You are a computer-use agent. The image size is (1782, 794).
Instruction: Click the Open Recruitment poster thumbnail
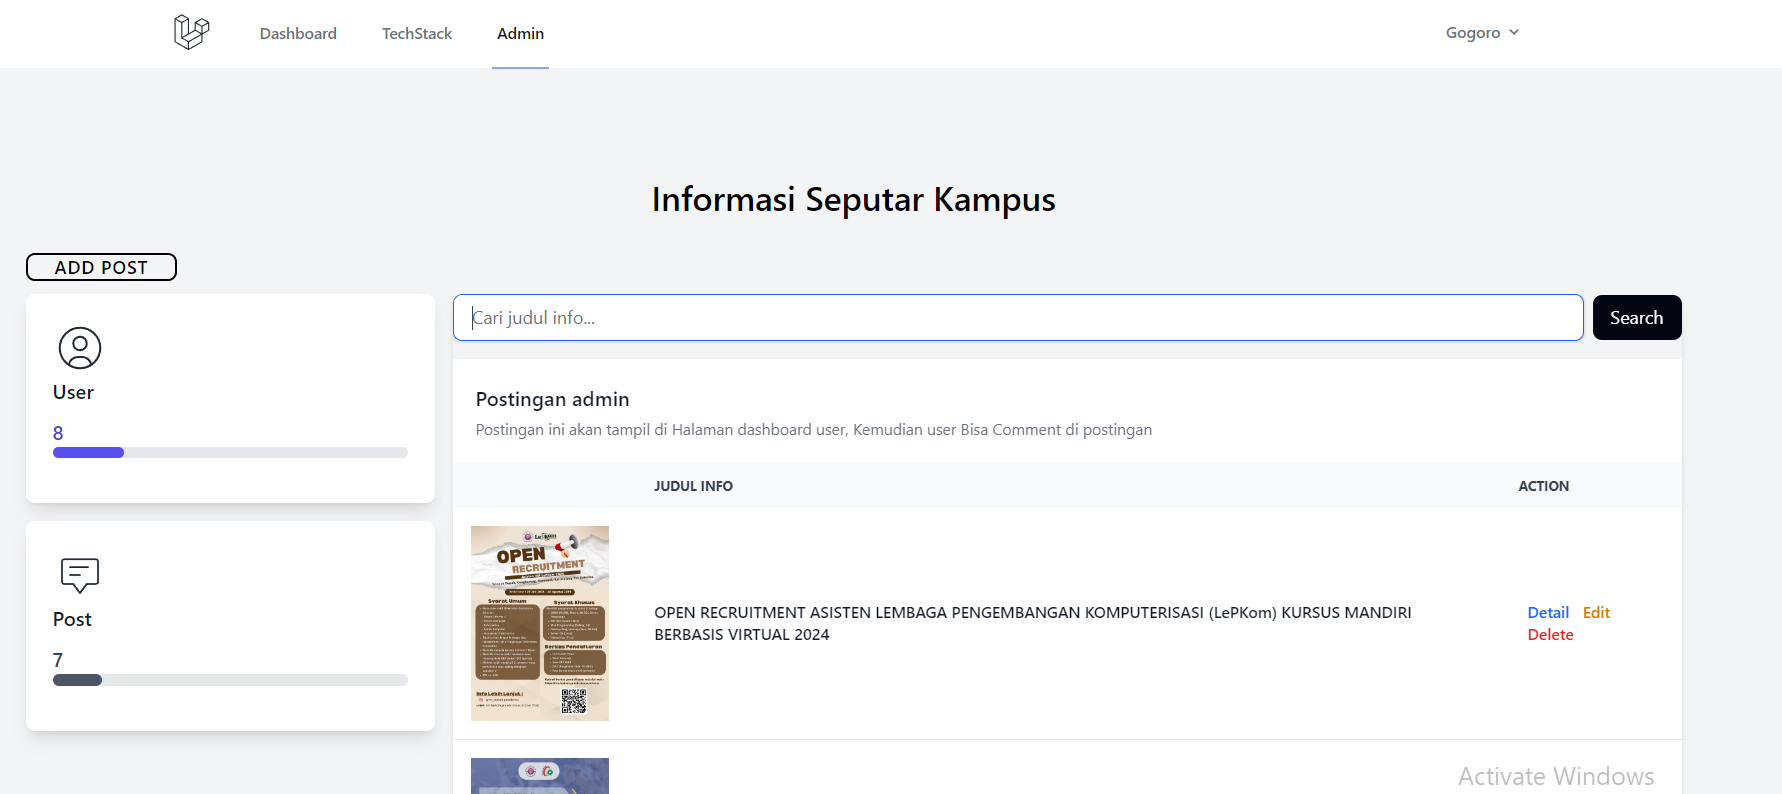(x=540, y=623)
